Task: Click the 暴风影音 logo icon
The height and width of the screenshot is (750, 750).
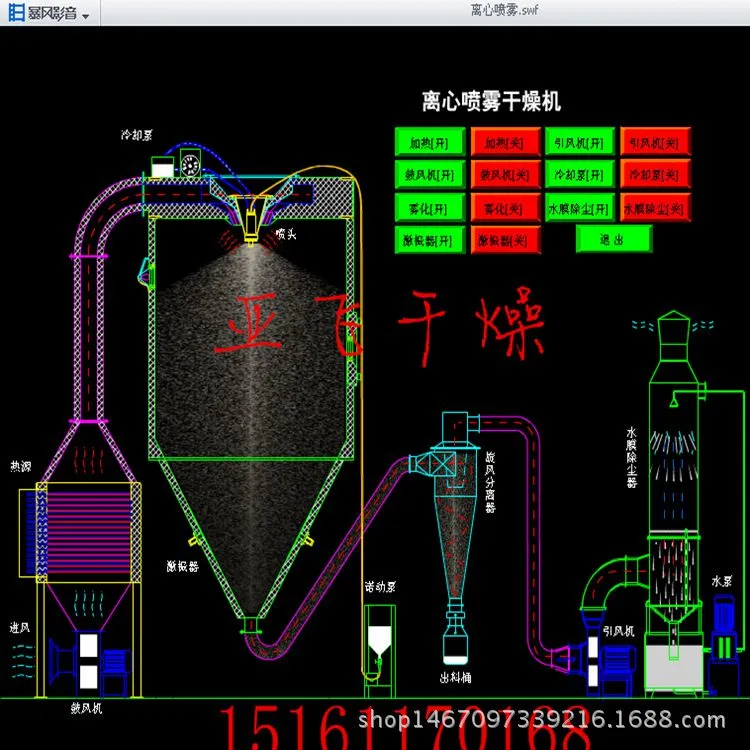Action: point(16,12)
